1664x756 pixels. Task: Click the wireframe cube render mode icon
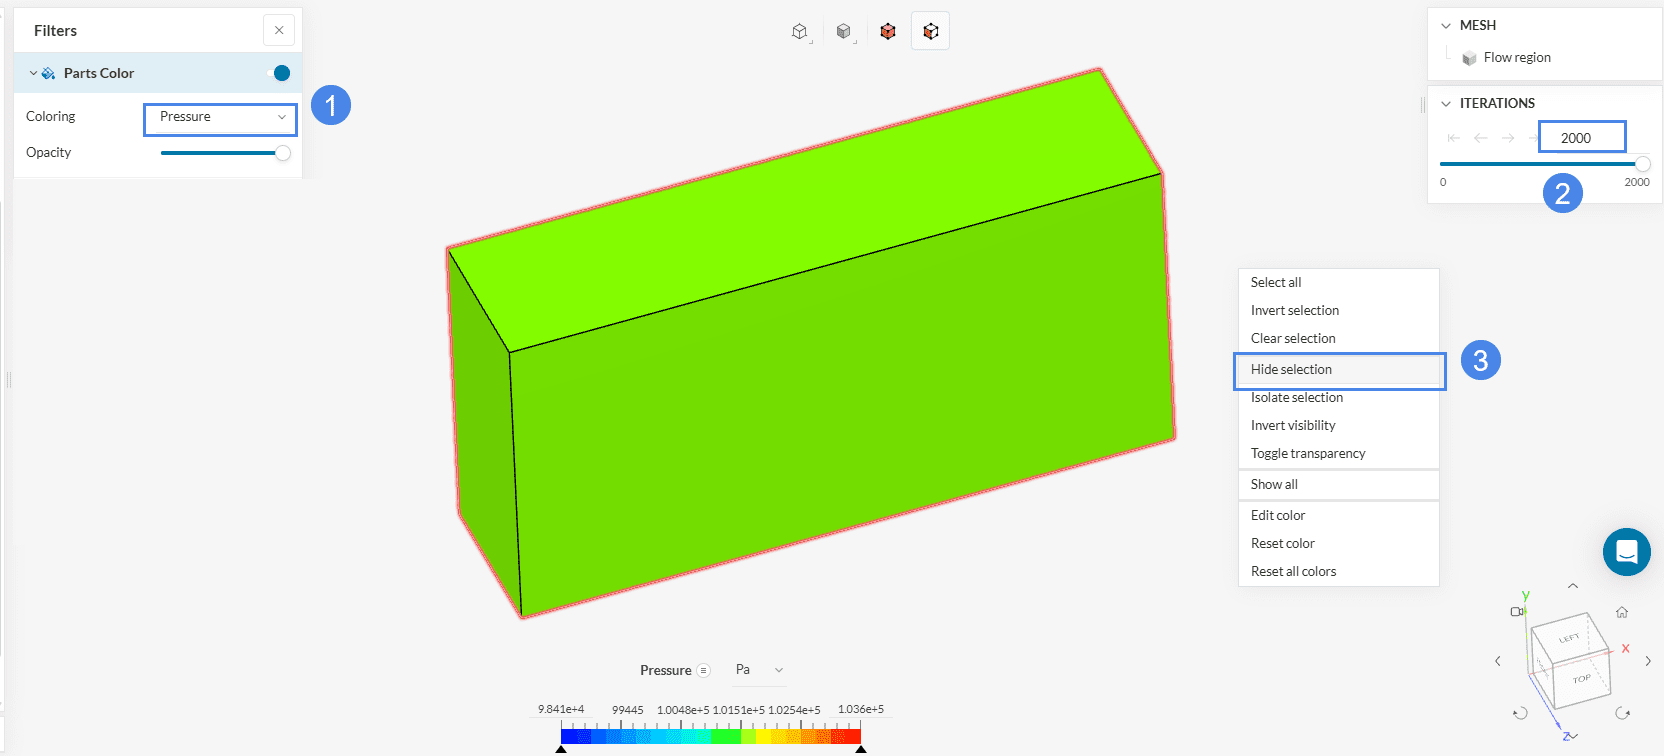point(799,32)
